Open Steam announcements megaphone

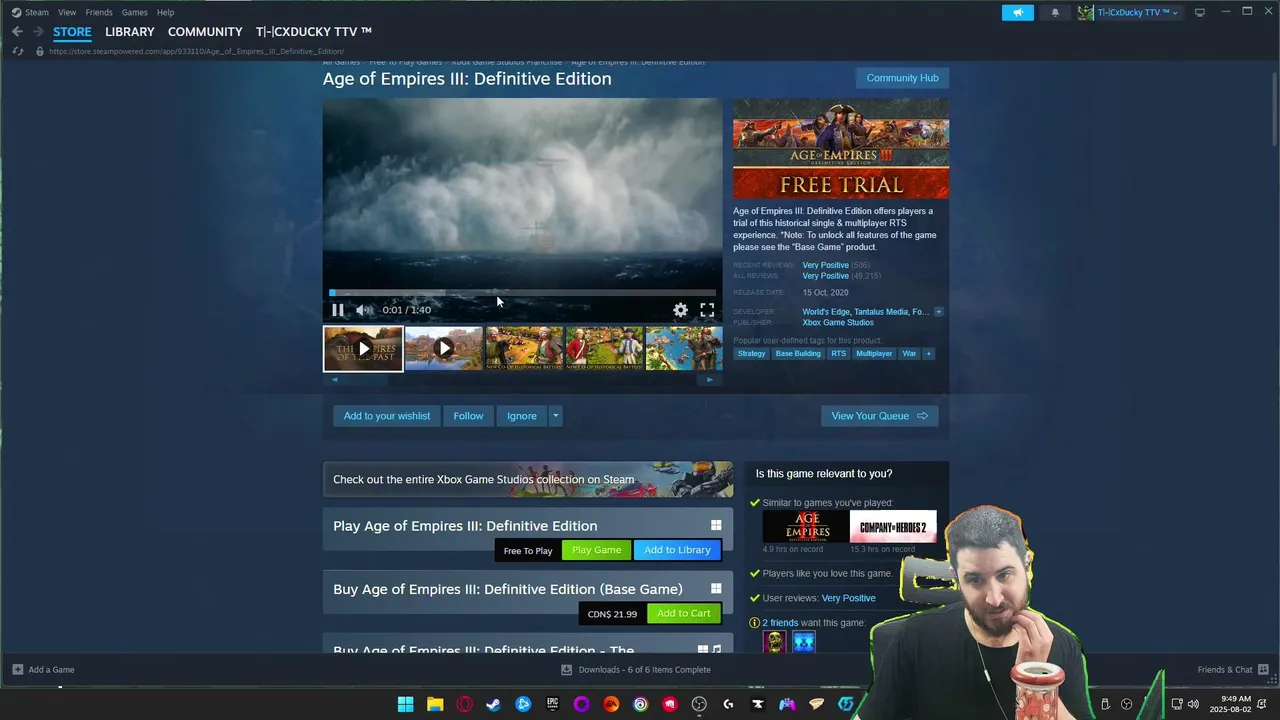click(x=1018, y=12)
